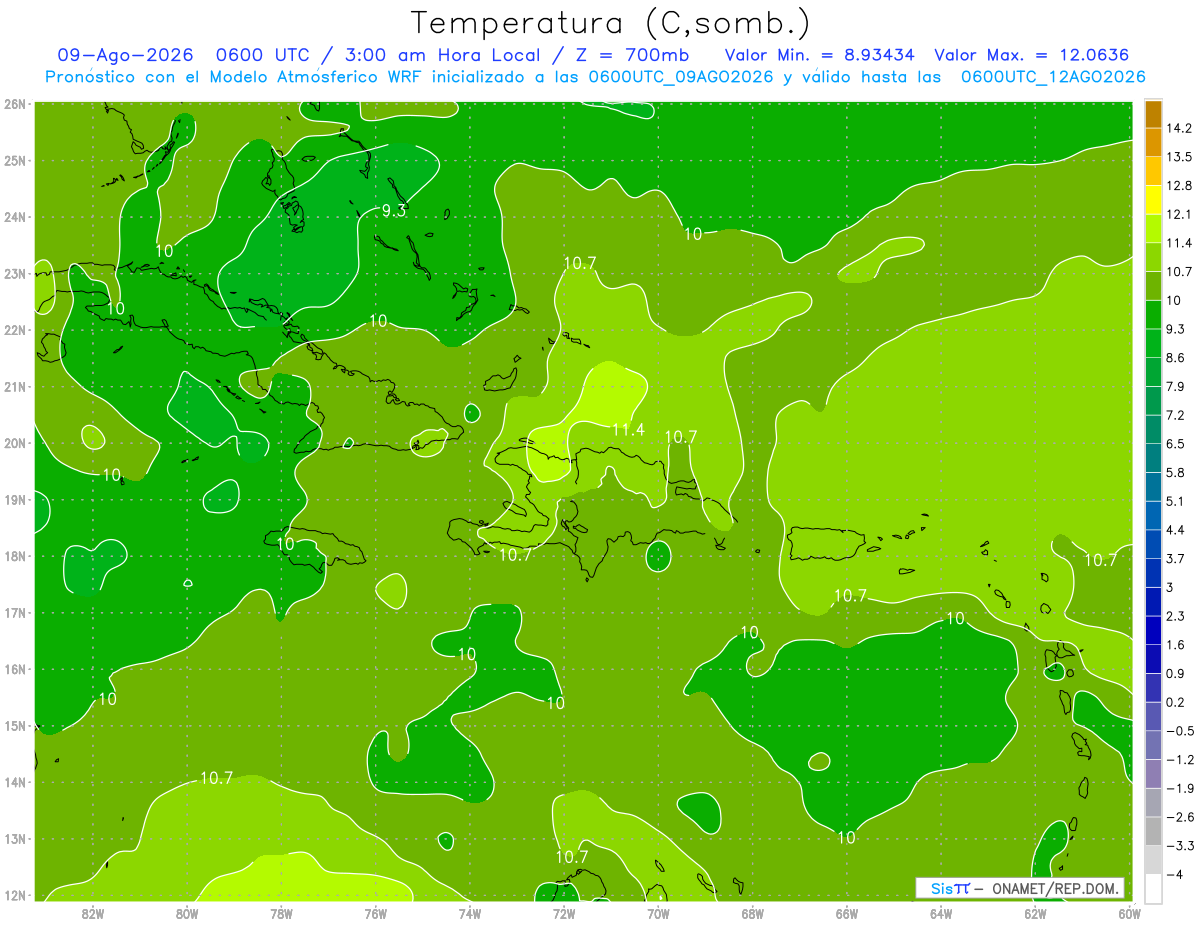Click the '0600UTC_09AGO2026' initialization time
The width and height of the screenshot is (1200, 927).
pos(680,77)
